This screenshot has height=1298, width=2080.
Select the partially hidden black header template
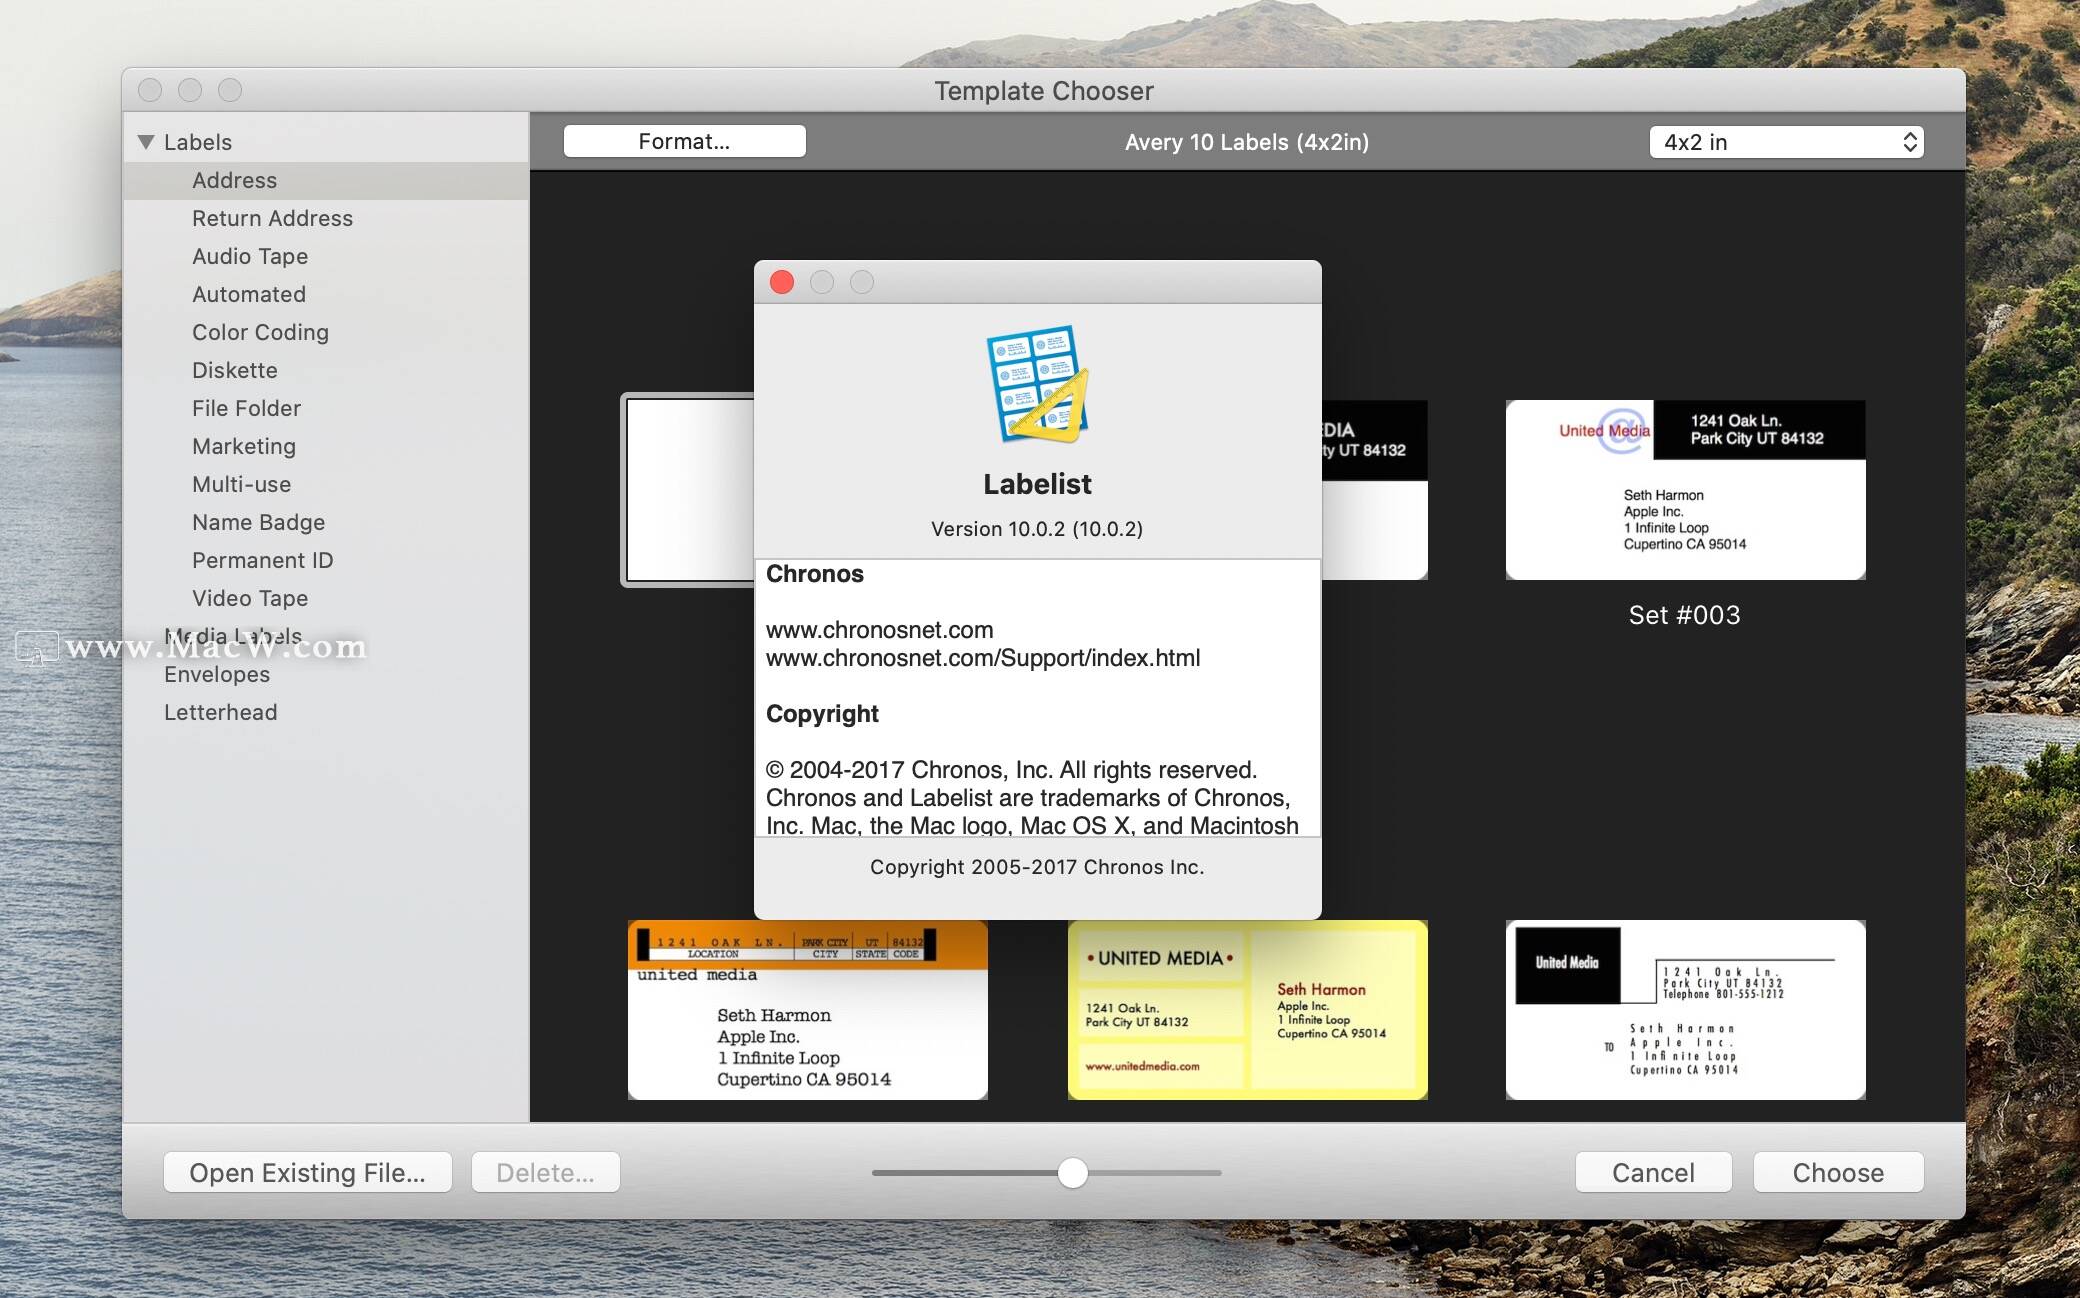[1374, 490]
